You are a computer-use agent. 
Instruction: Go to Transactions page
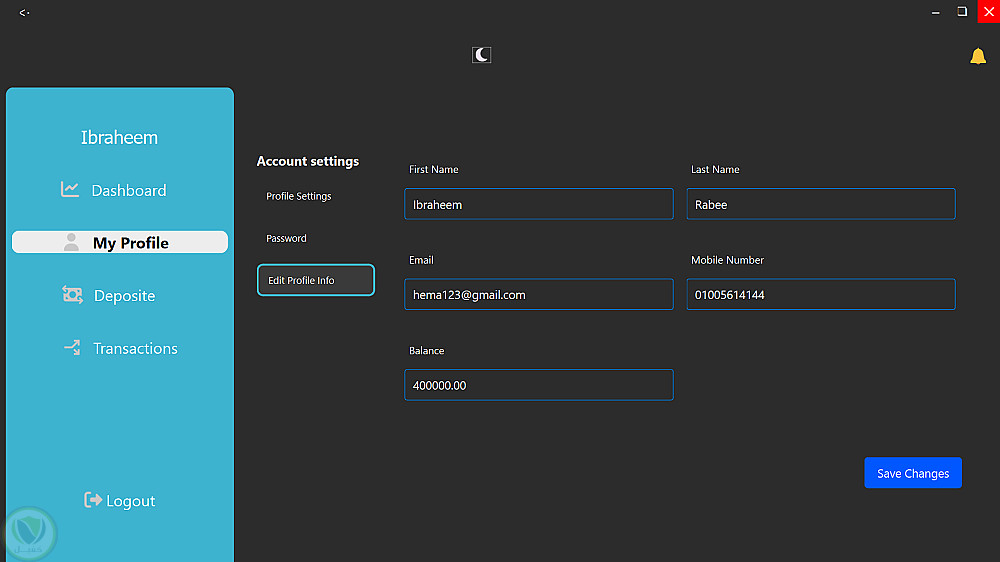[x=135, y=348]
